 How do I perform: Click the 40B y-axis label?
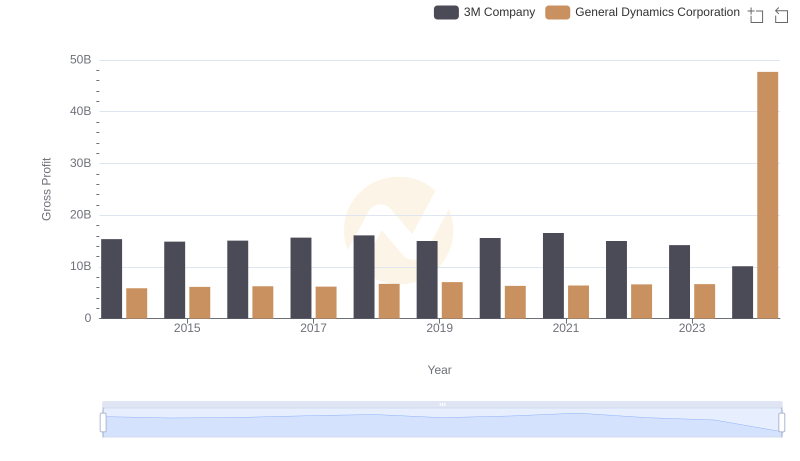[80, 111]
